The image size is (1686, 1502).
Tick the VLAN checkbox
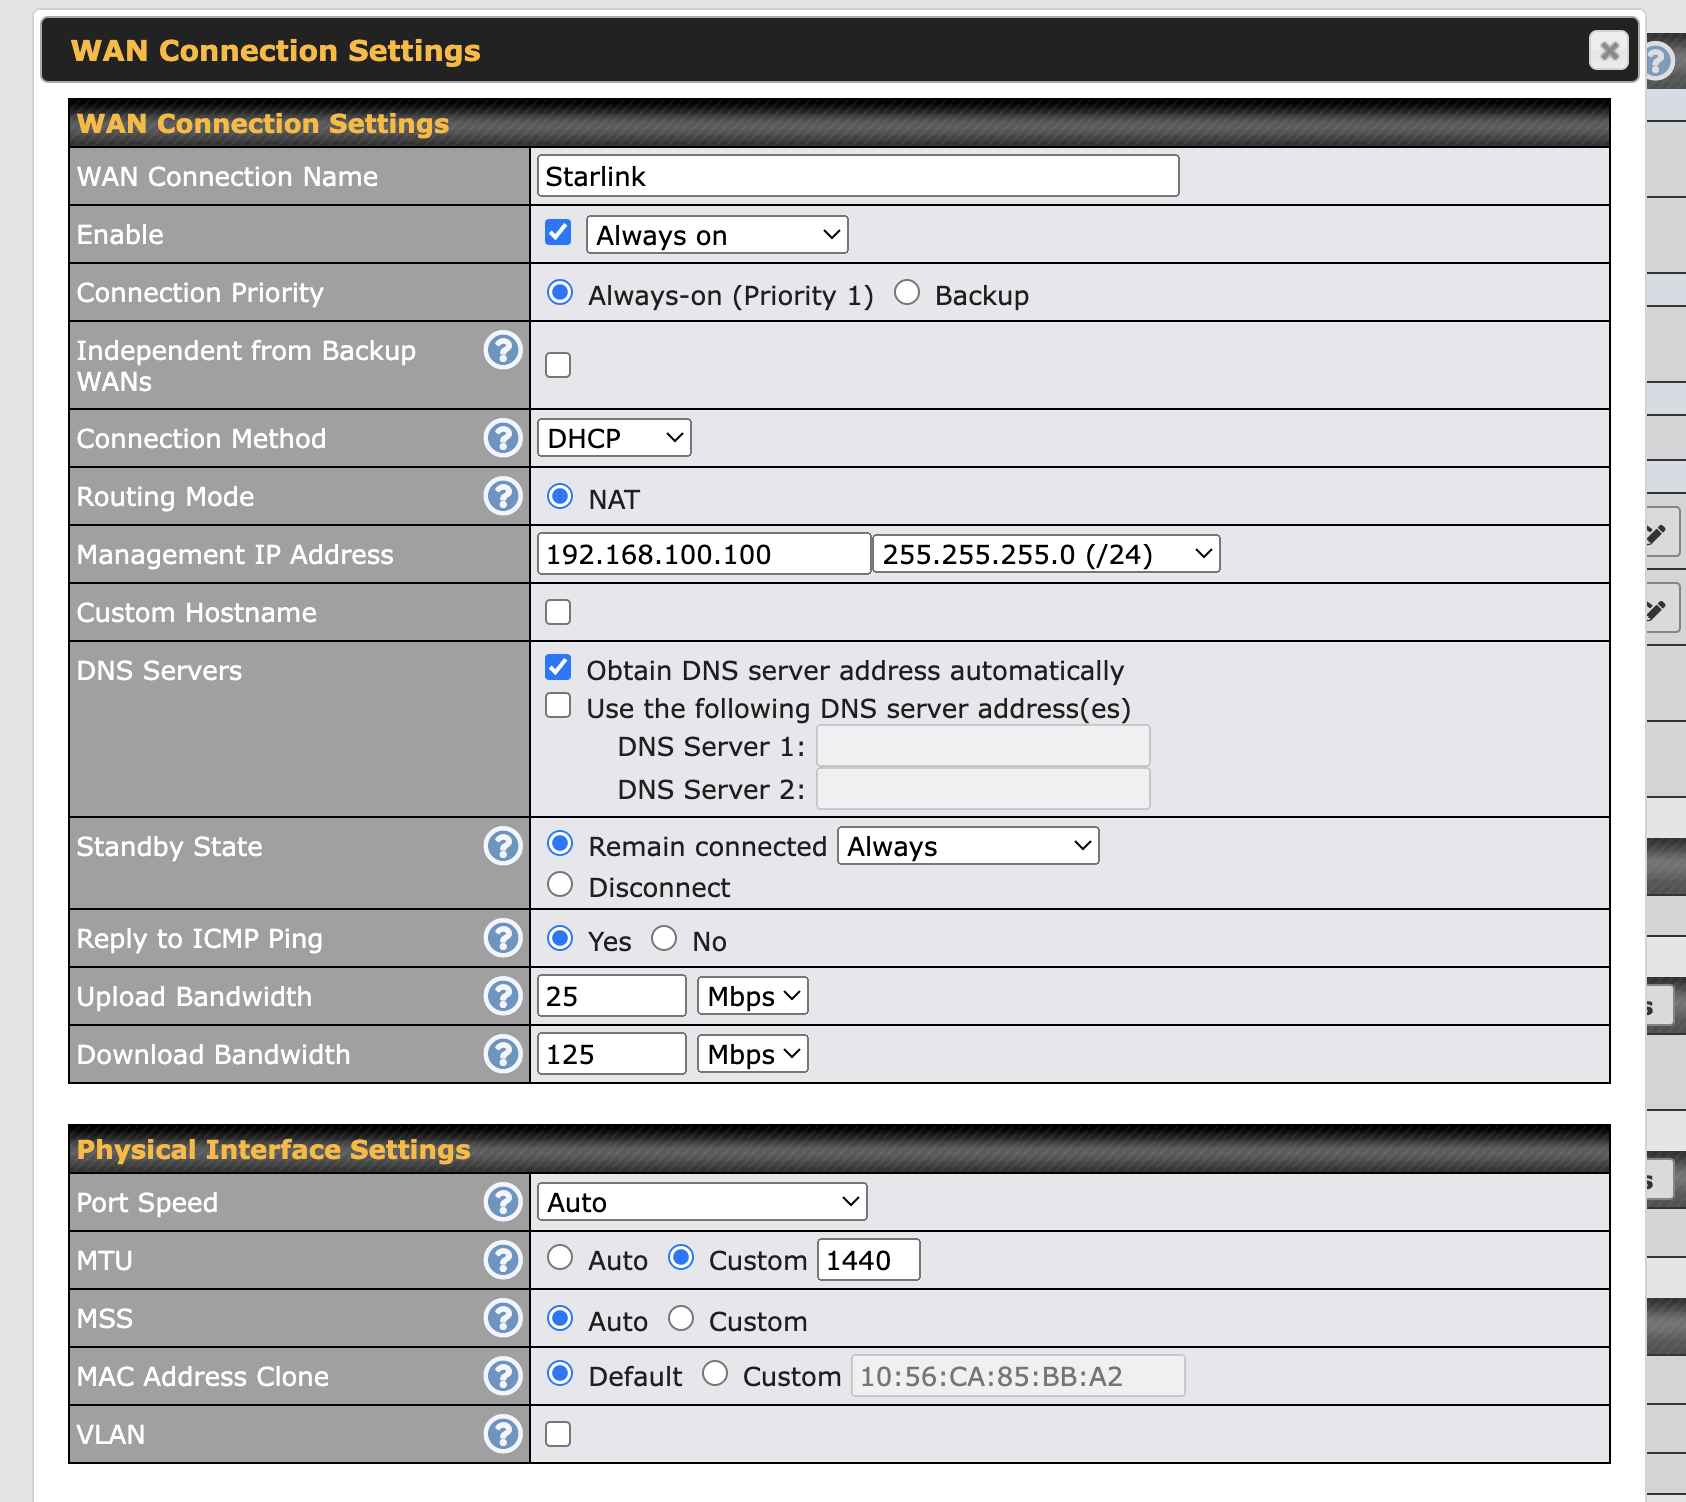[558, 1434]
